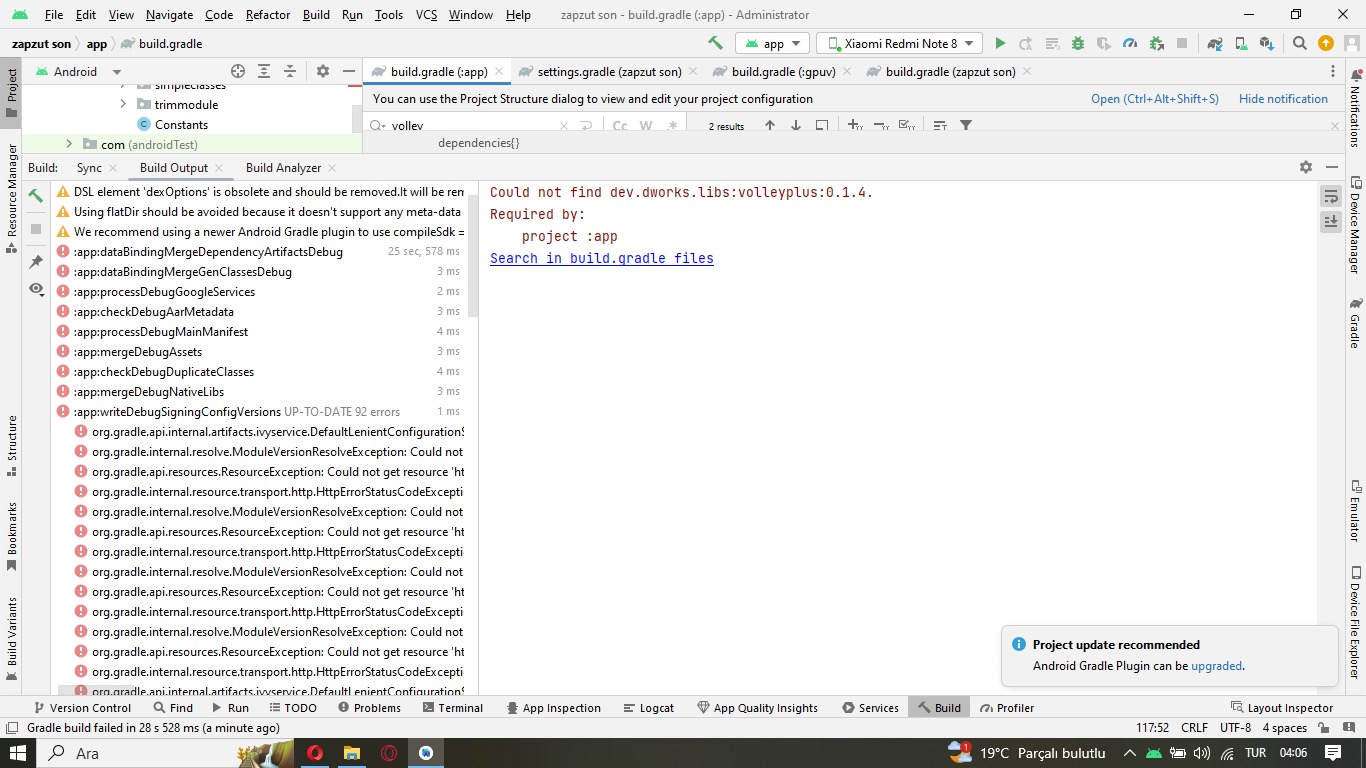Open Device Manager icon in top toolbar

point(1241,43)
